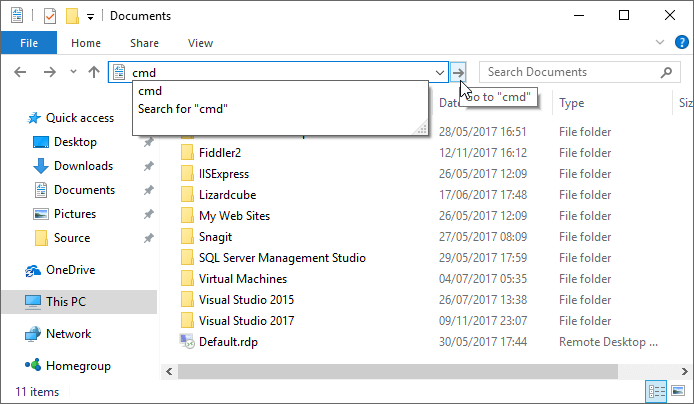Click the Type column header
The image size is (694, 404).
pos(571,103)
